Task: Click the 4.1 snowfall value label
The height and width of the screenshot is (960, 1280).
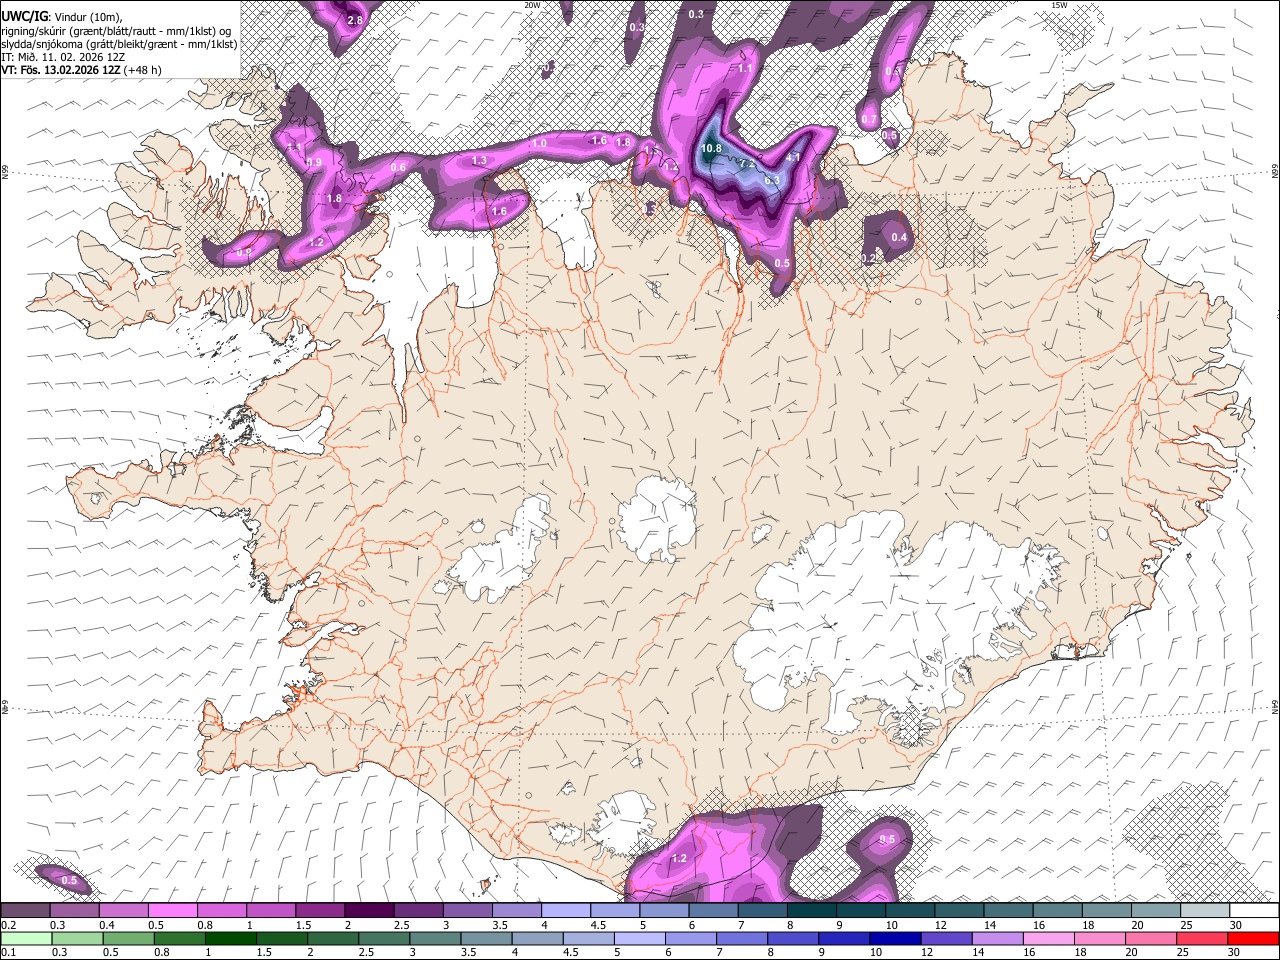Action: tap(794, 158)
